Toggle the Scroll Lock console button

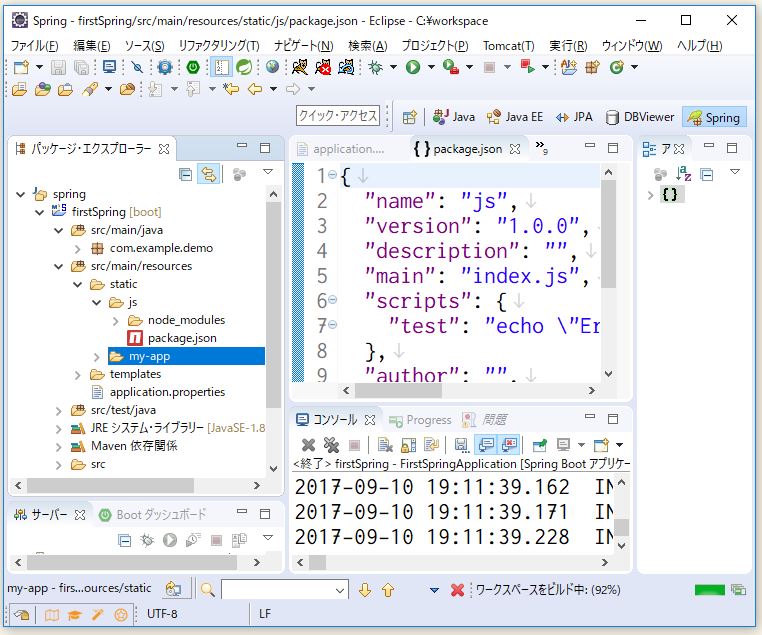[x=408, y=445]
